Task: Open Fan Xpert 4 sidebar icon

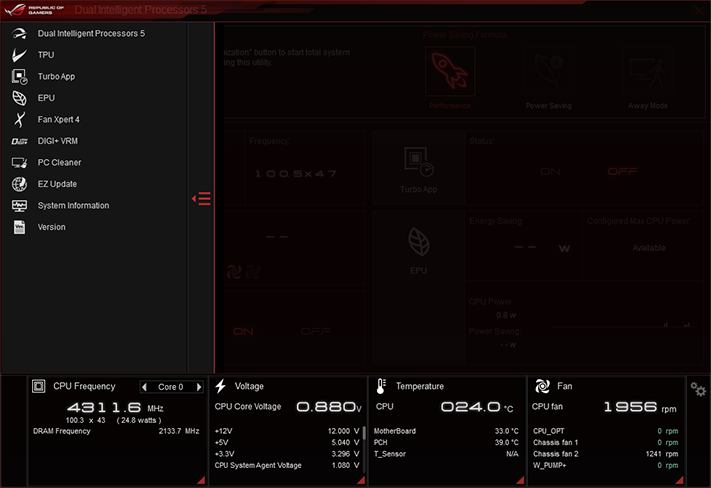Action: [x=19, y=120]
